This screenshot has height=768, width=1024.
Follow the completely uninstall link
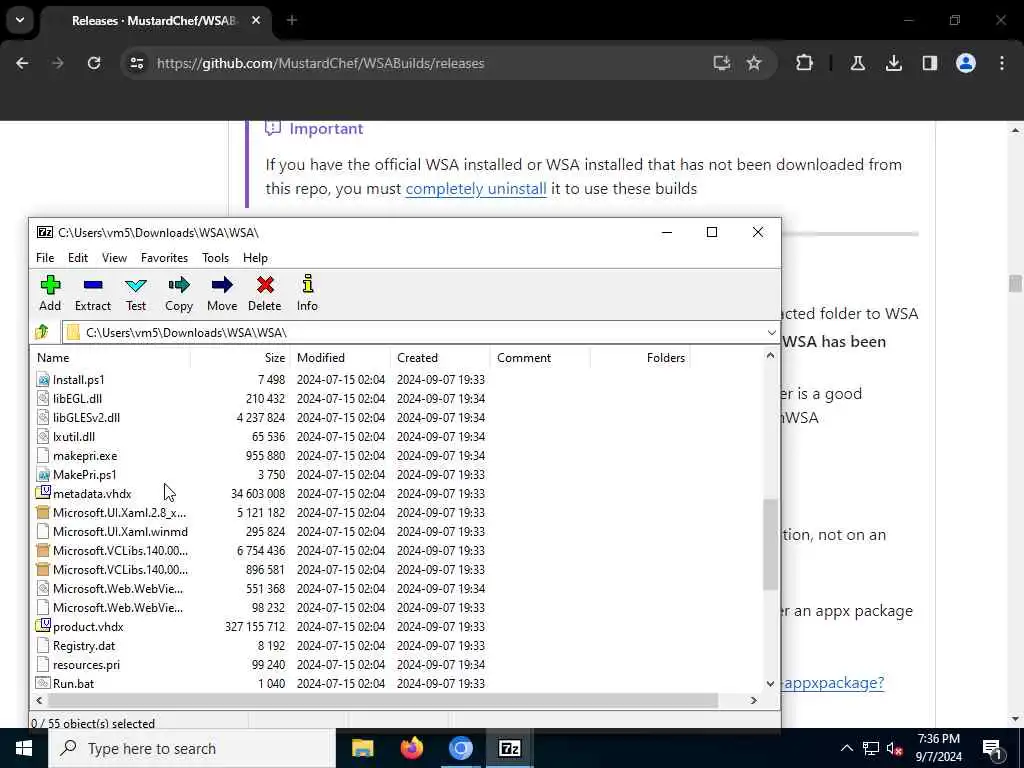pyautogui.click(x=475, y=189)
